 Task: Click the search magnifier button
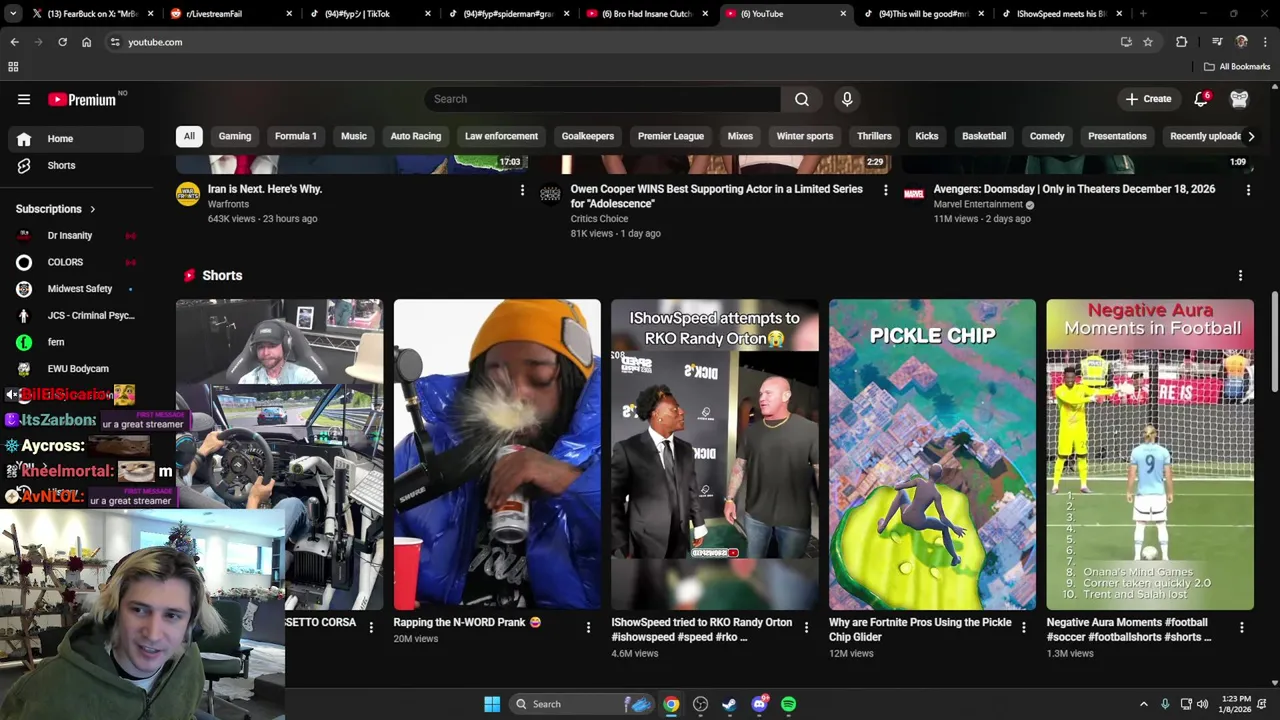click(802, 99)
